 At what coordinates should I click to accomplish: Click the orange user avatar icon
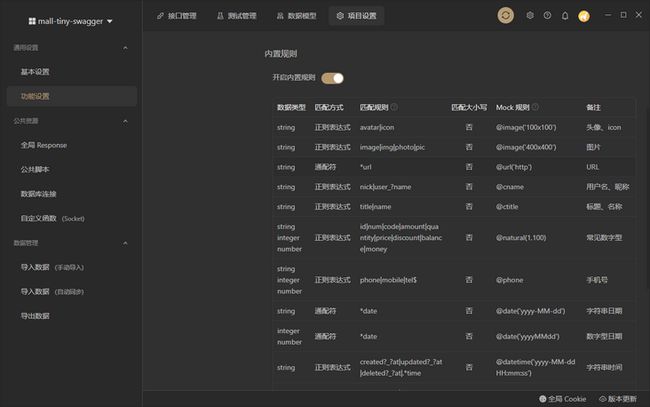tap(584, 16)
